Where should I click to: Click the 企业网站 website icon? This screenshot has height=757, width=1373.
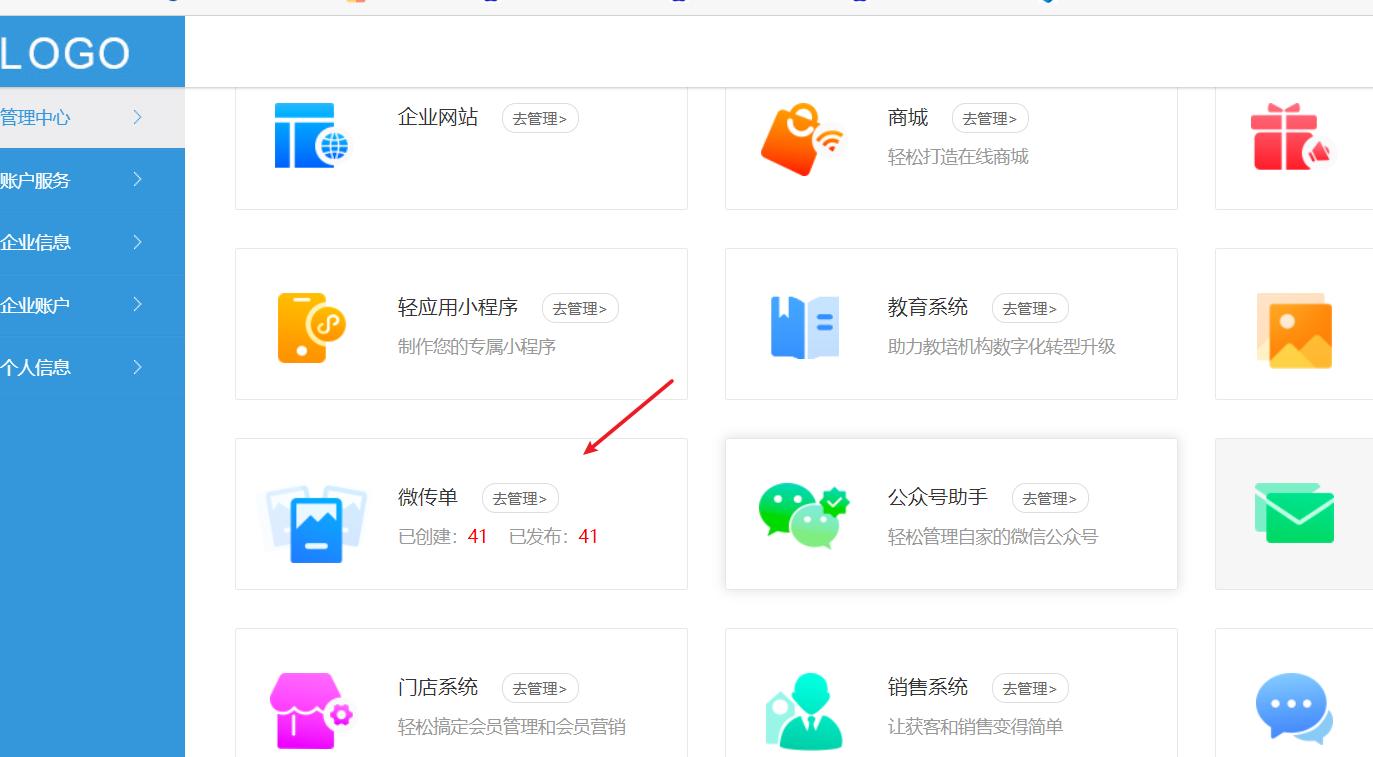coord(311,133)
